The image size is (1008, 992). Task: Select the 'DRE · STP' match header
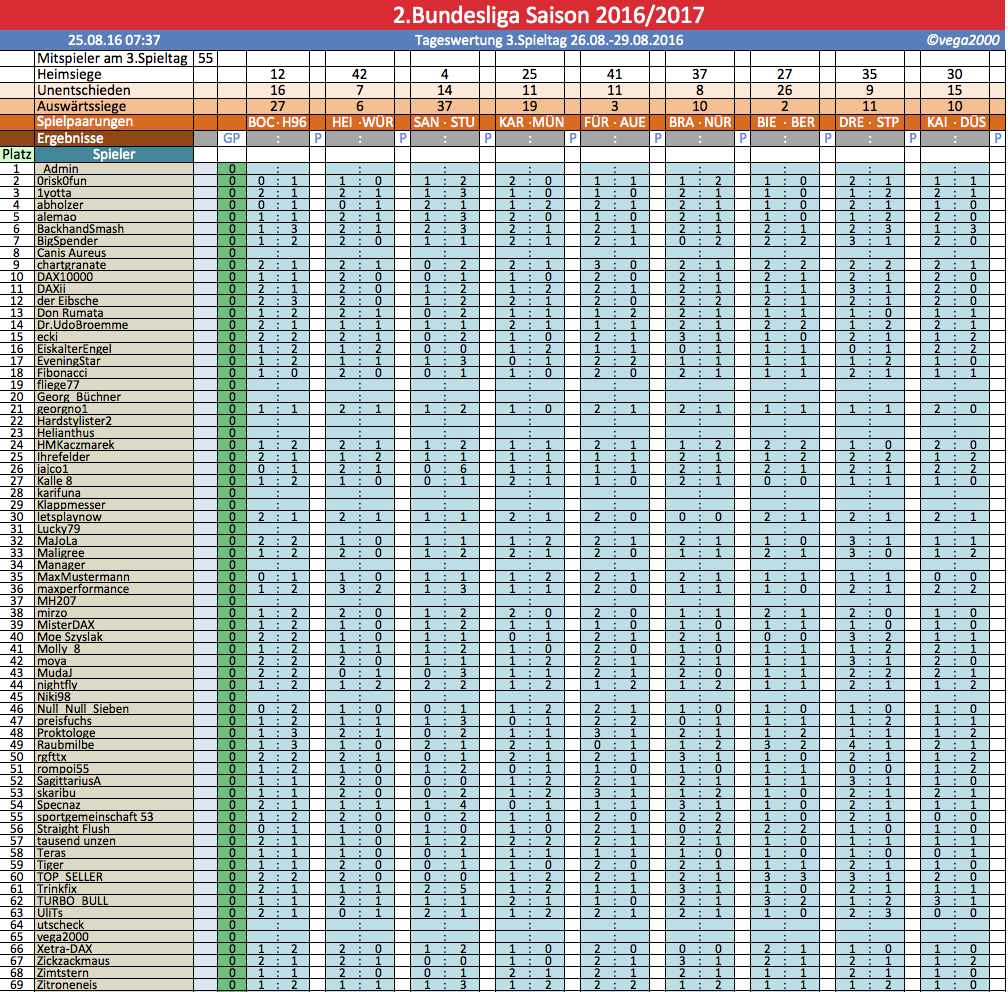point(869,122)
